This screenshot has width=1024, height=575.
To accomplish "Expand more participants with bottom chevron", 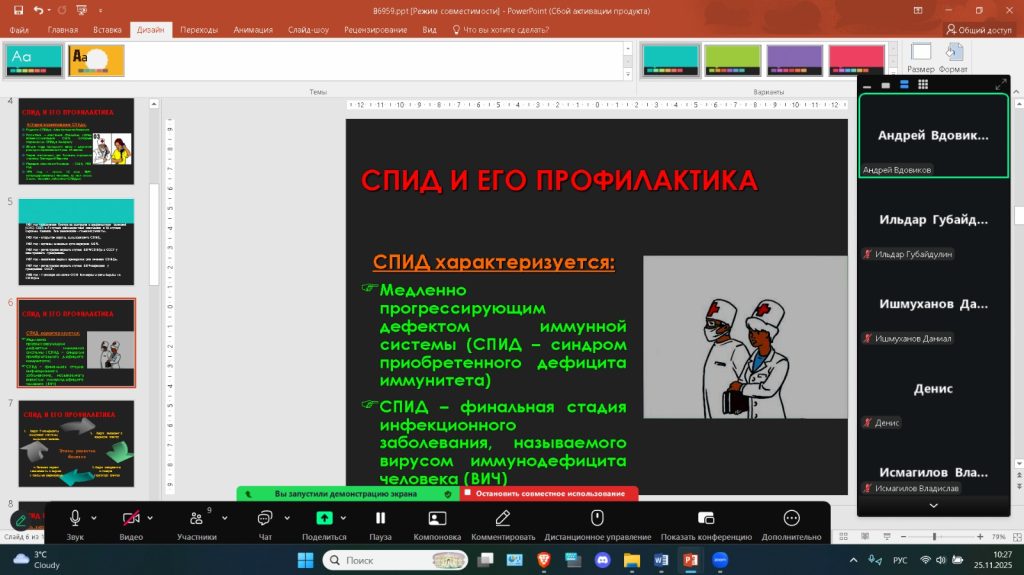I will 933,506.
